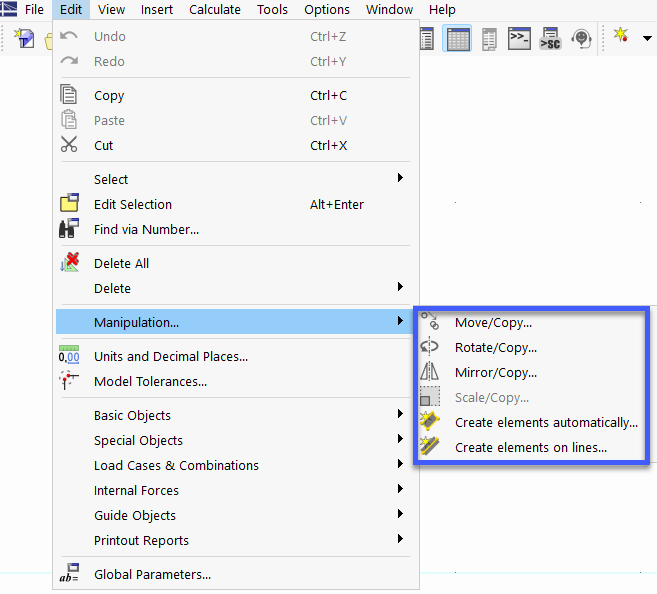Viewport: 657px width, 594px height.
Task: Click the Copy page icon
Action: (x=69, y=94)
